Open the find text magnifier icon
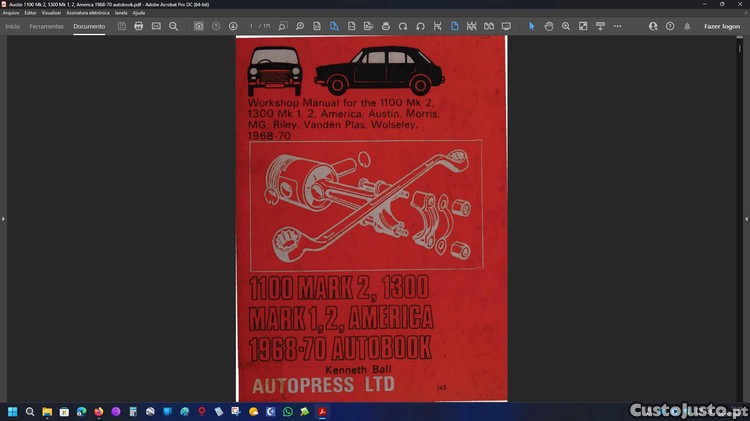This screenshot has height=421, width=750. click(173, 26)
